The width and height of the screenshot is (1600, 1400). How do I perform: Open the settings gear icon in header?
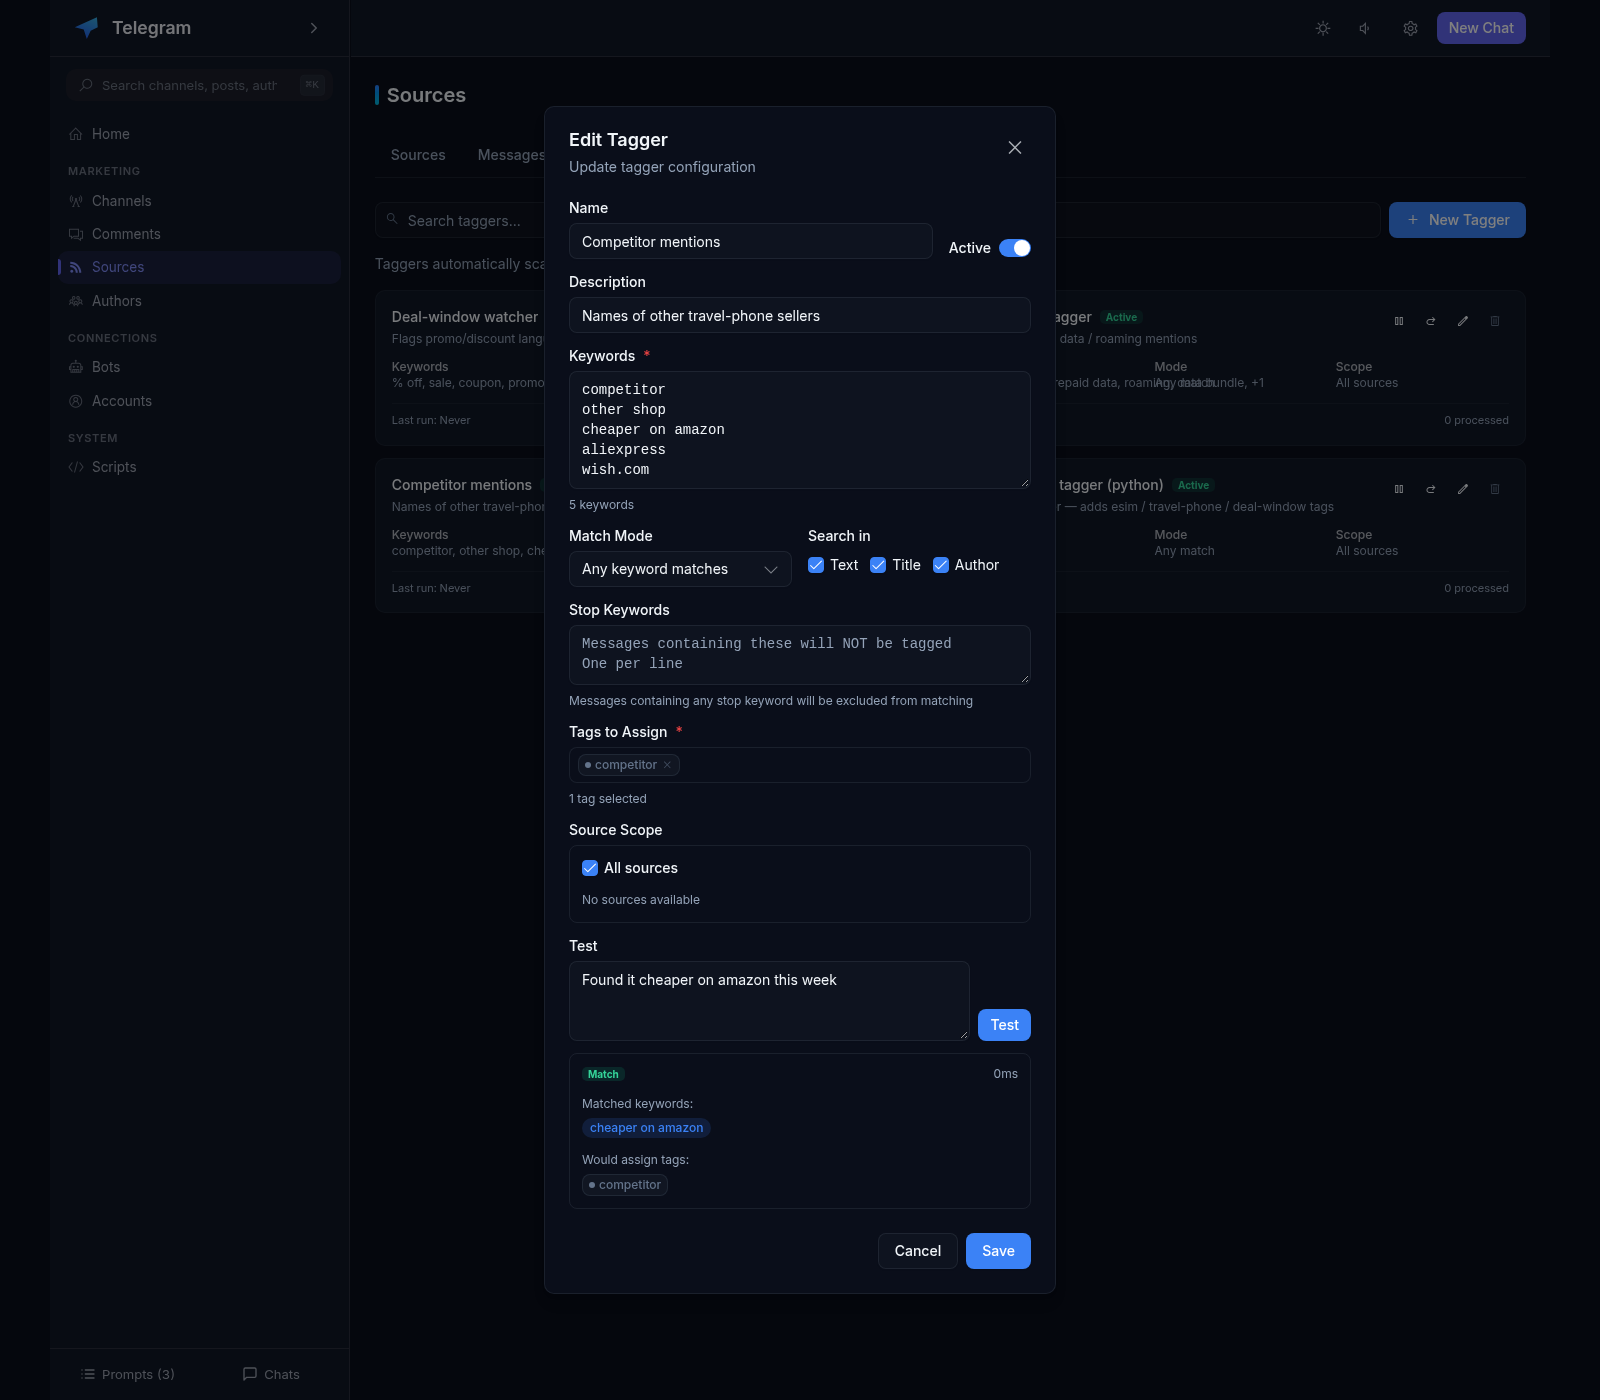(x=1410, y=28)
